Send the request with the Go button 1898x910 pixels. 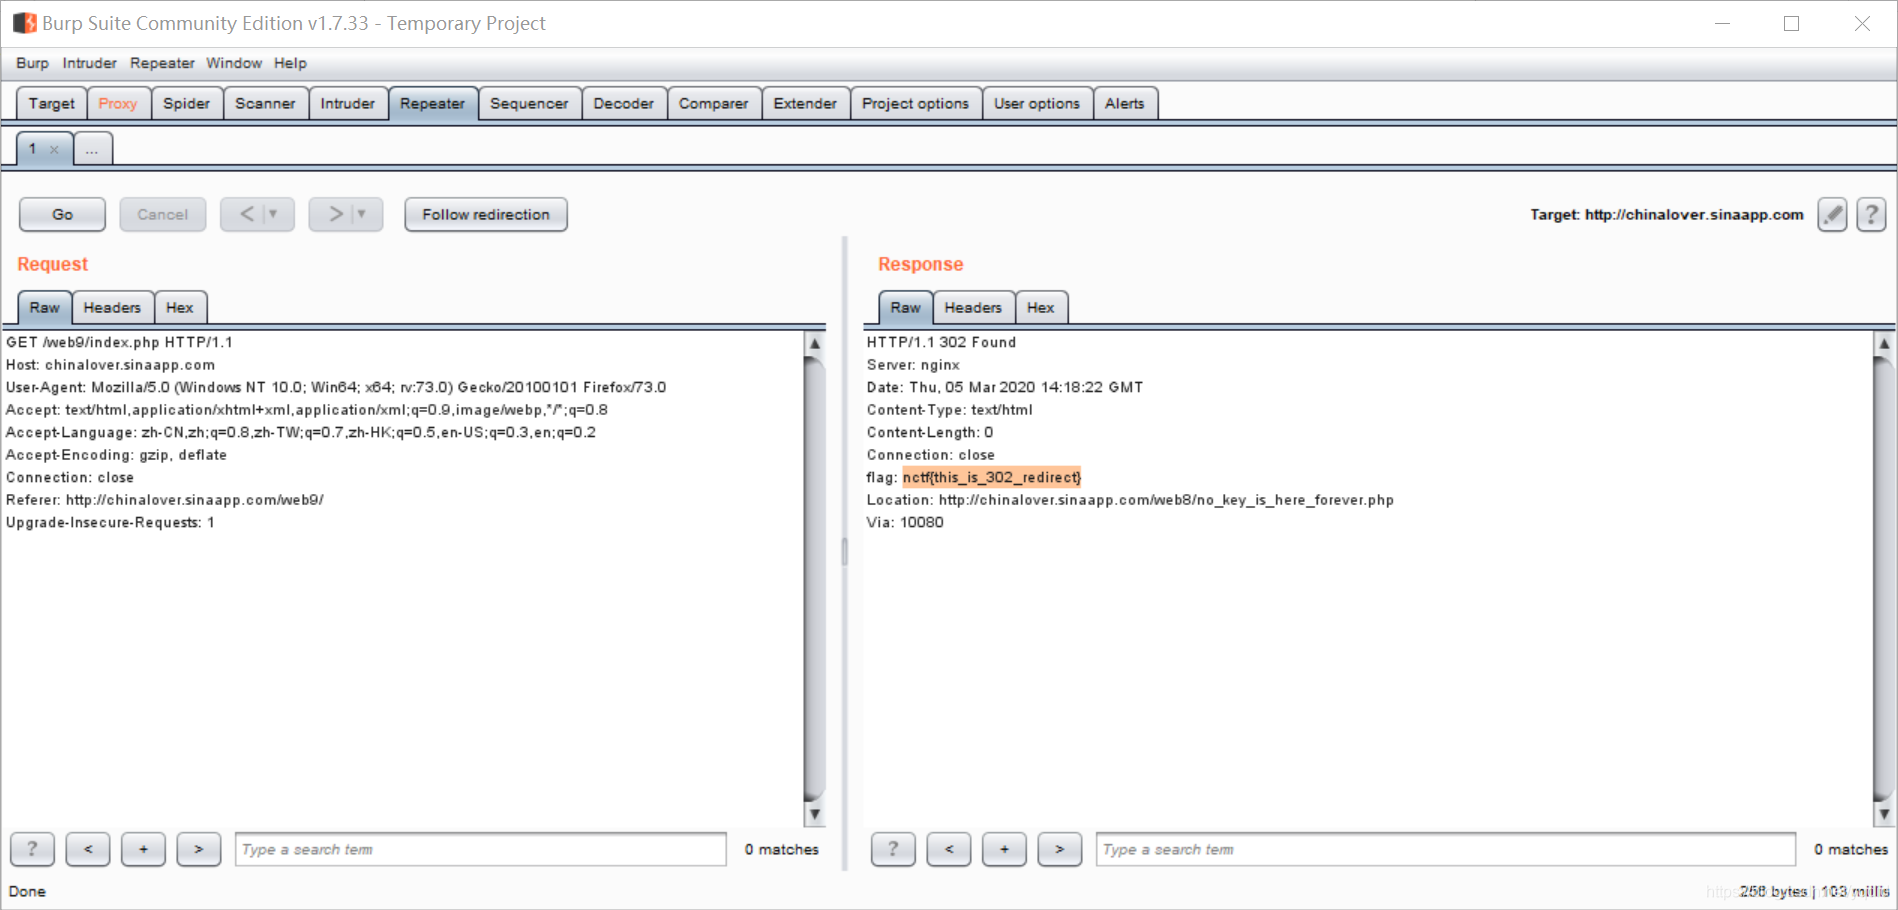(62, 214)
